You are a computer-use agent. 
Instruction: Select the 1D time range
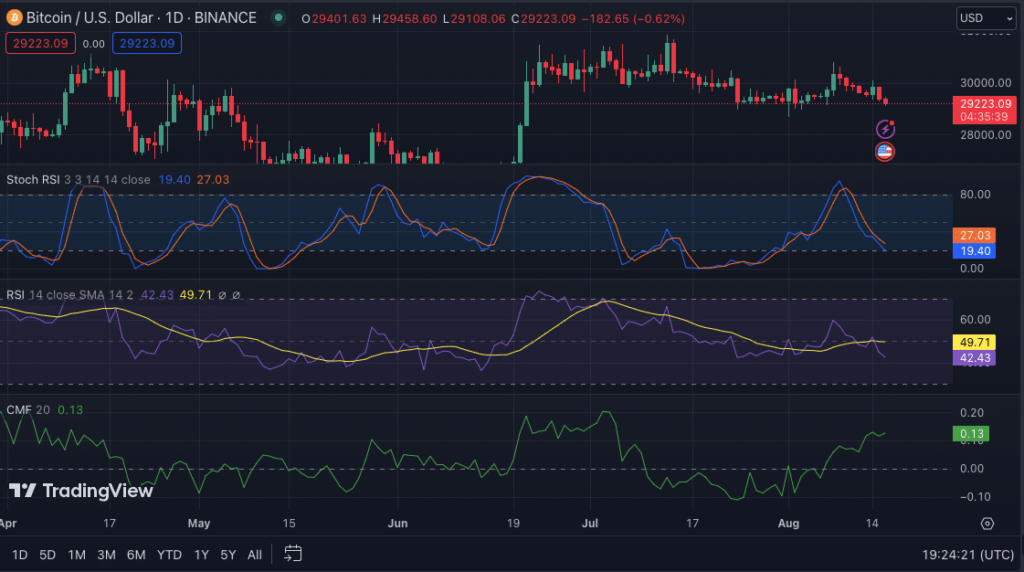tap(20, 554)
